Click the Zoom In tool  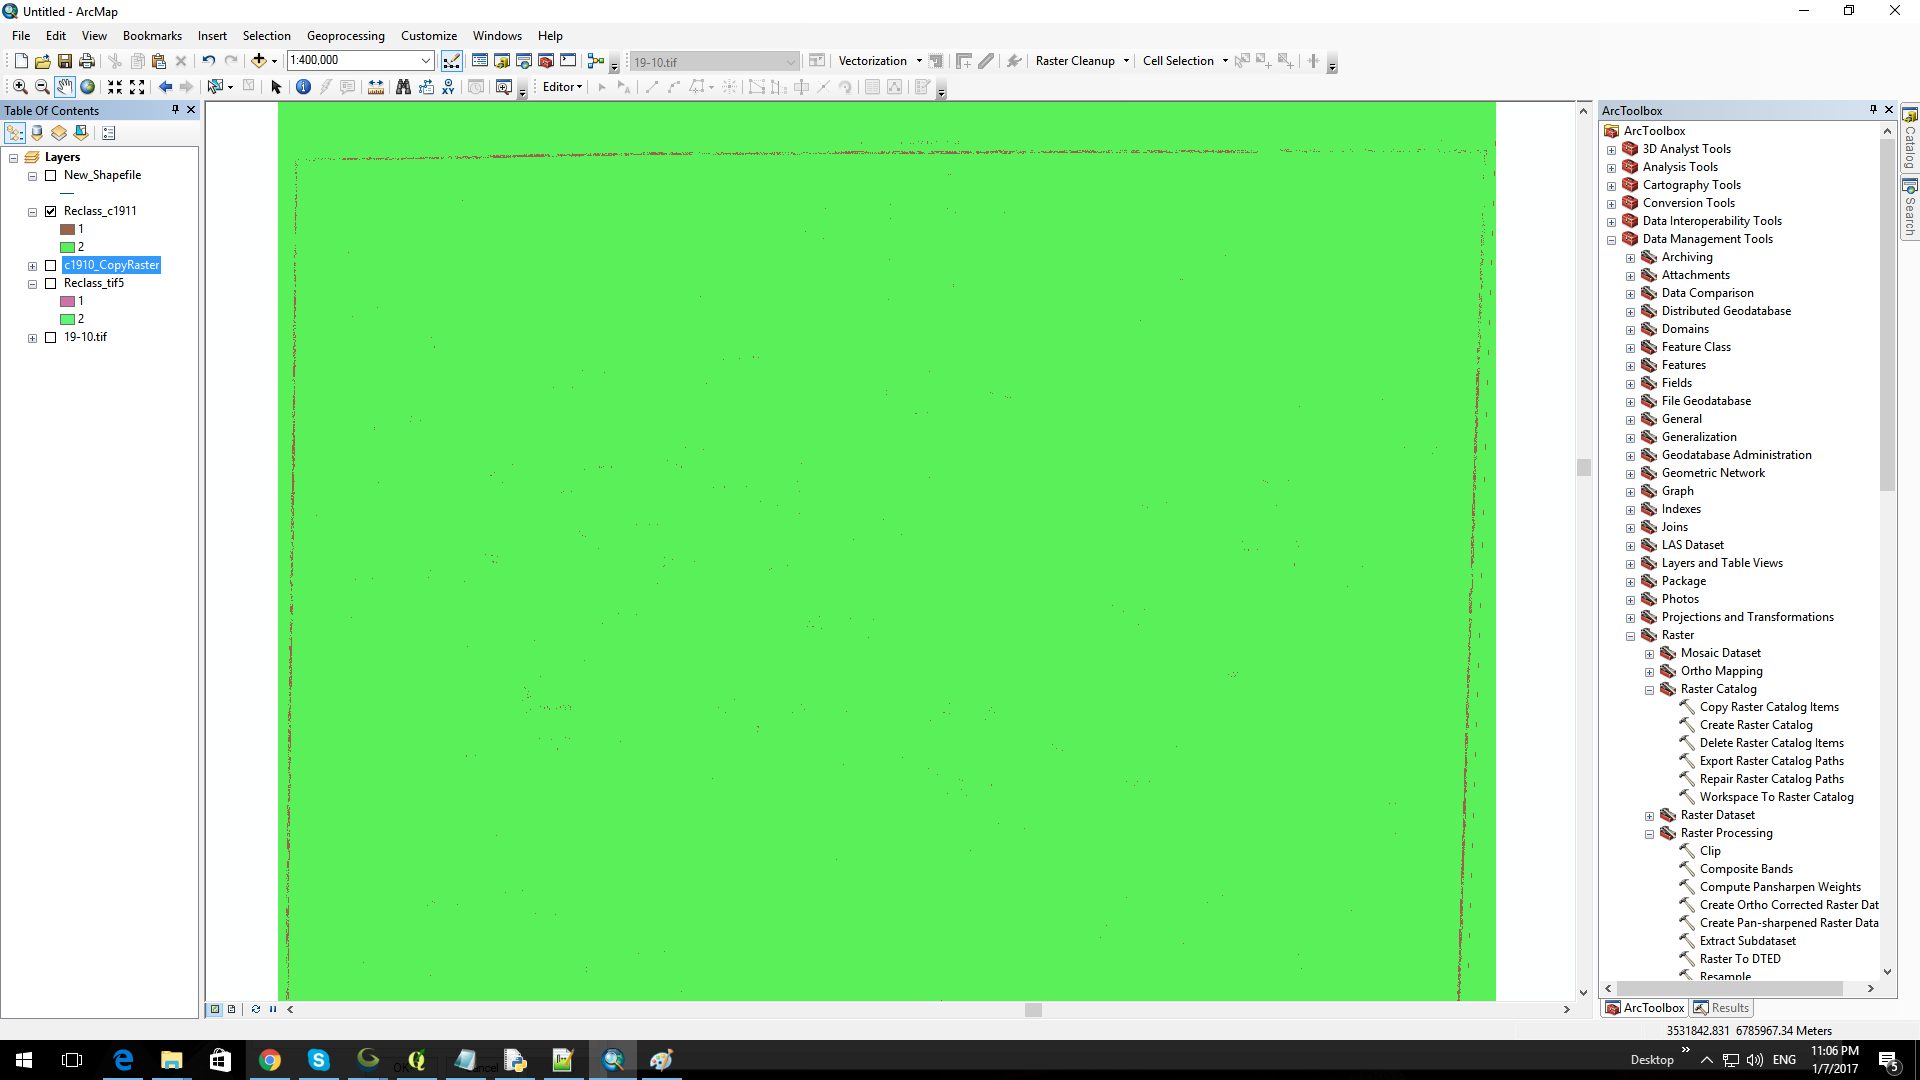[x=20, y=87]
